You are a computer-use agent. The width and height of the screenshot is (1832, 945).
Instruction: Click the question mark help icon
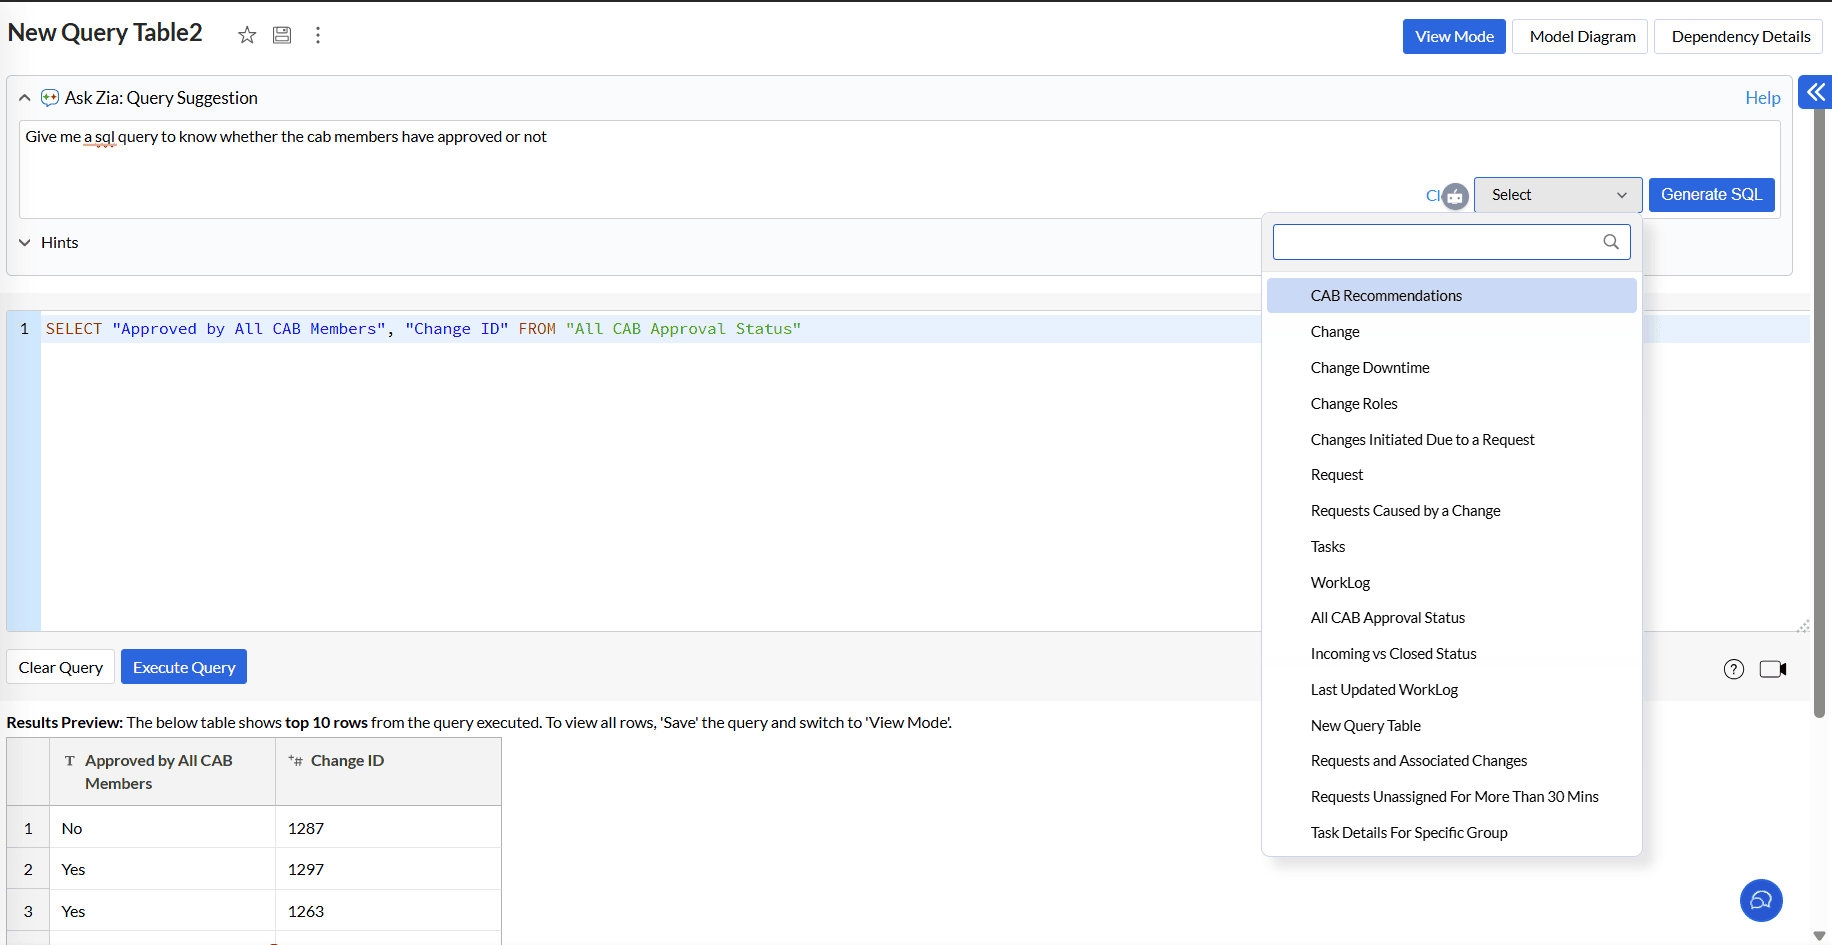(1733, 669)
